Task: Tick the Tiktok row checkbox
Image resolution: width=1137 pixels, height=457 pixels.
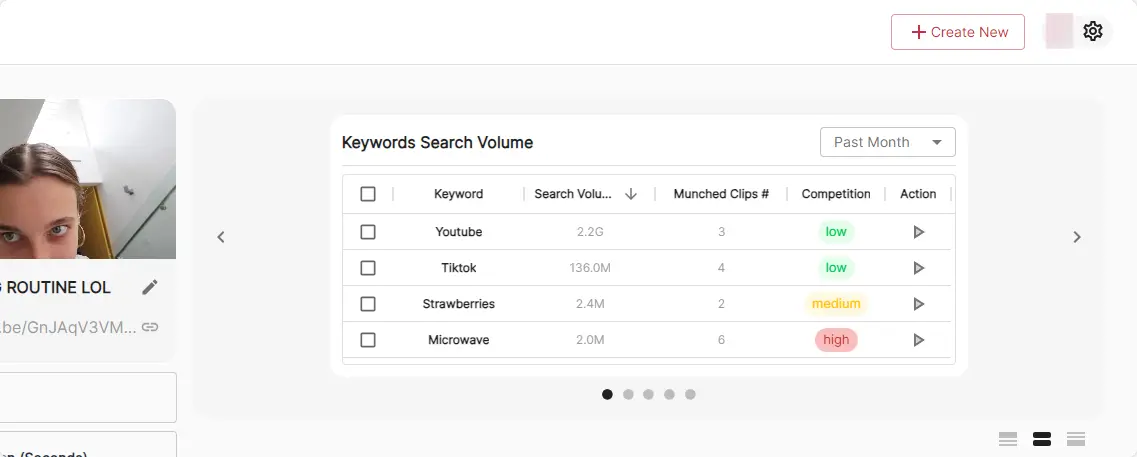Action: click(x=368, y=268)
